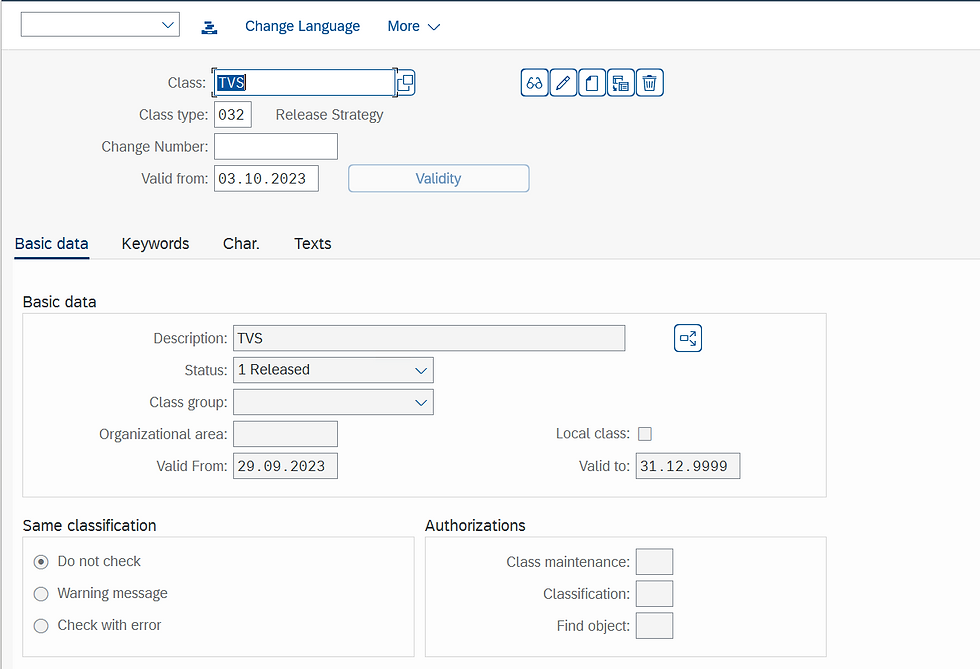This screenshot has height=669, width=980.
Task: Click the Display glasses icon
Action: 534,83
